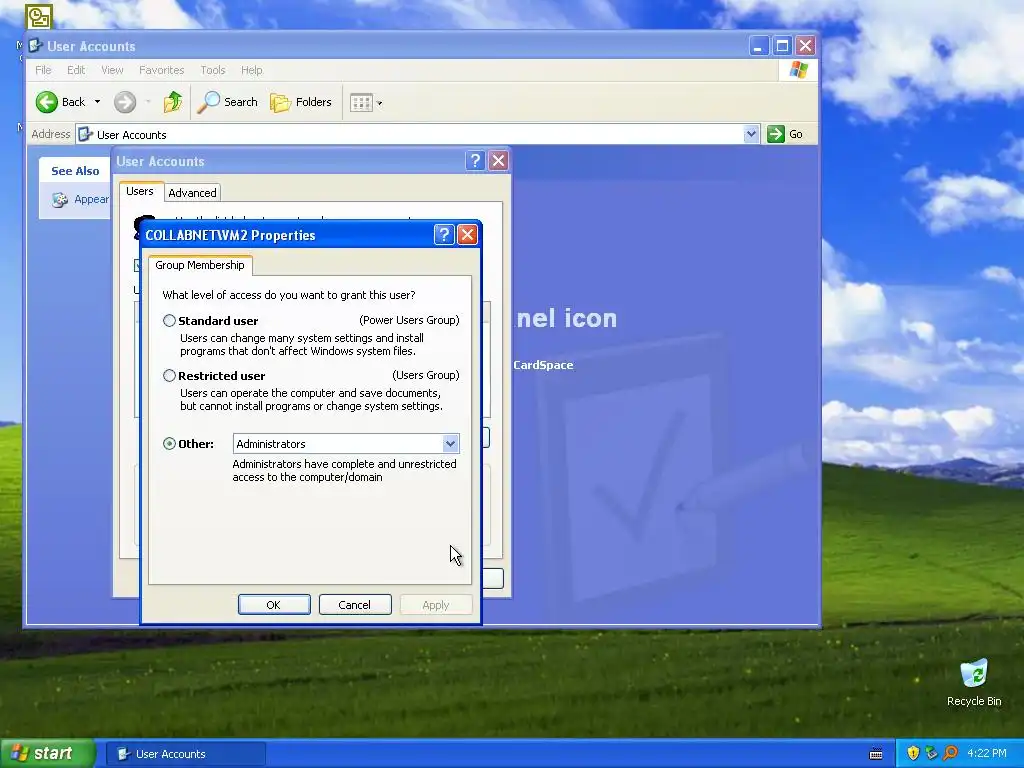
Task: Open the Help menu
Action: click(251, 70)
